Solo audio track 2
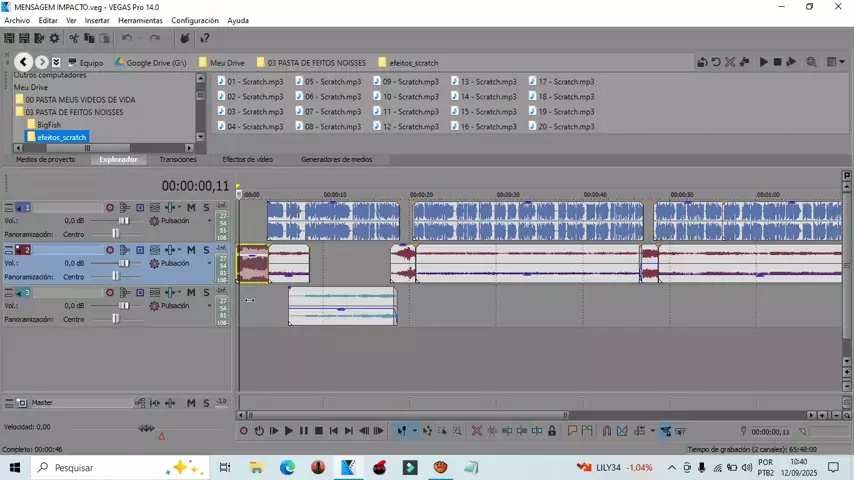Screen dimensions: 854x480 (206, 250)
